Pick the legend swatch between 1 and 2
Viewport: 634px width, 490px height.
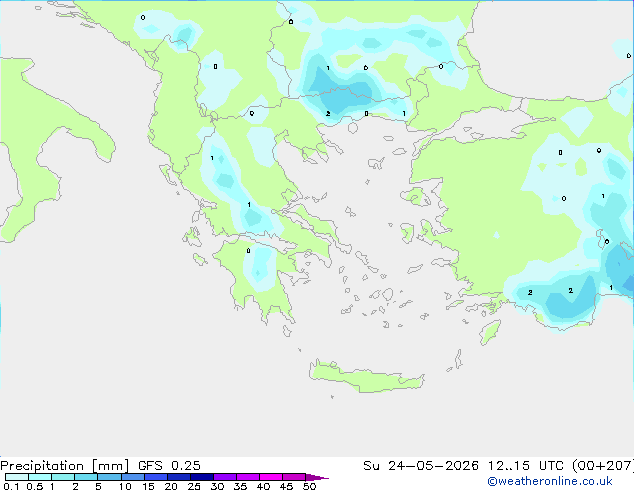63,477
